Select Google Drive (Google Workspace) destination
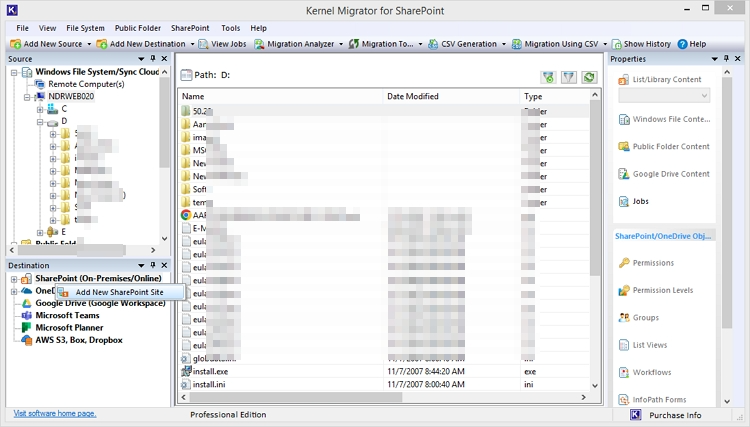Screen dimensions: 750x427 100,303
